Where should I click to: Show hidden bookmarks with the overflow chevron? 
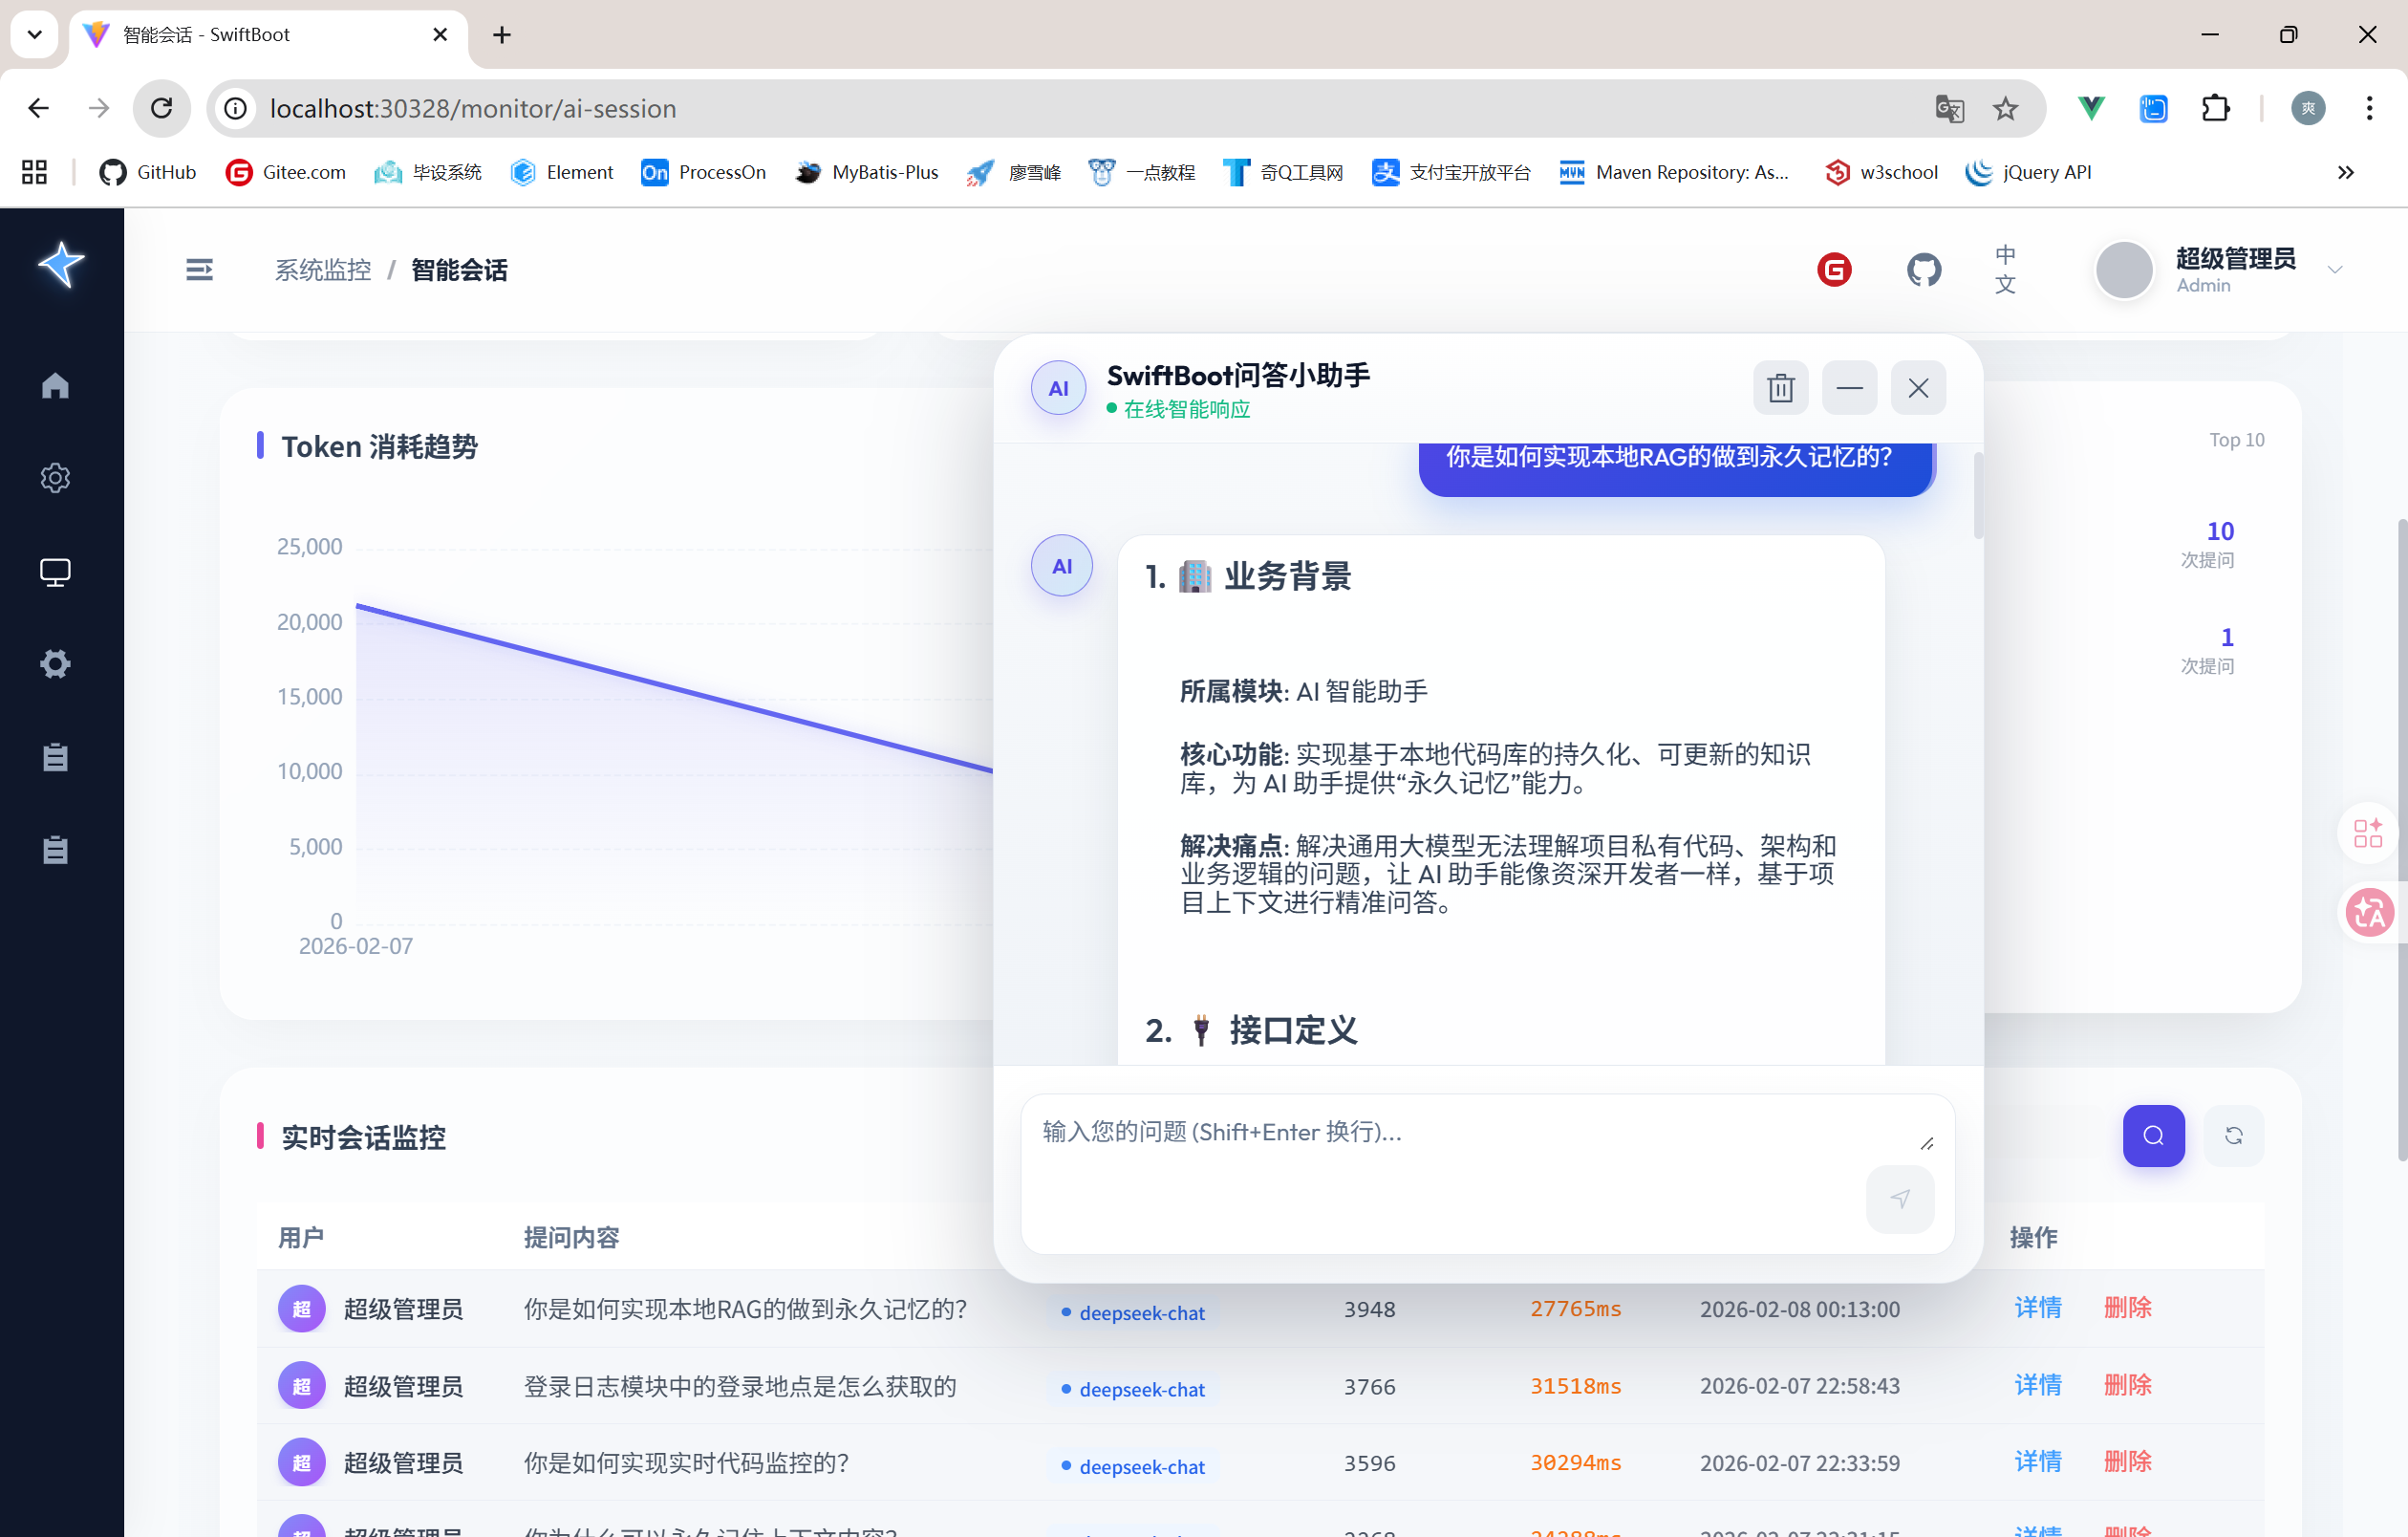click(x=2345, y=172)
